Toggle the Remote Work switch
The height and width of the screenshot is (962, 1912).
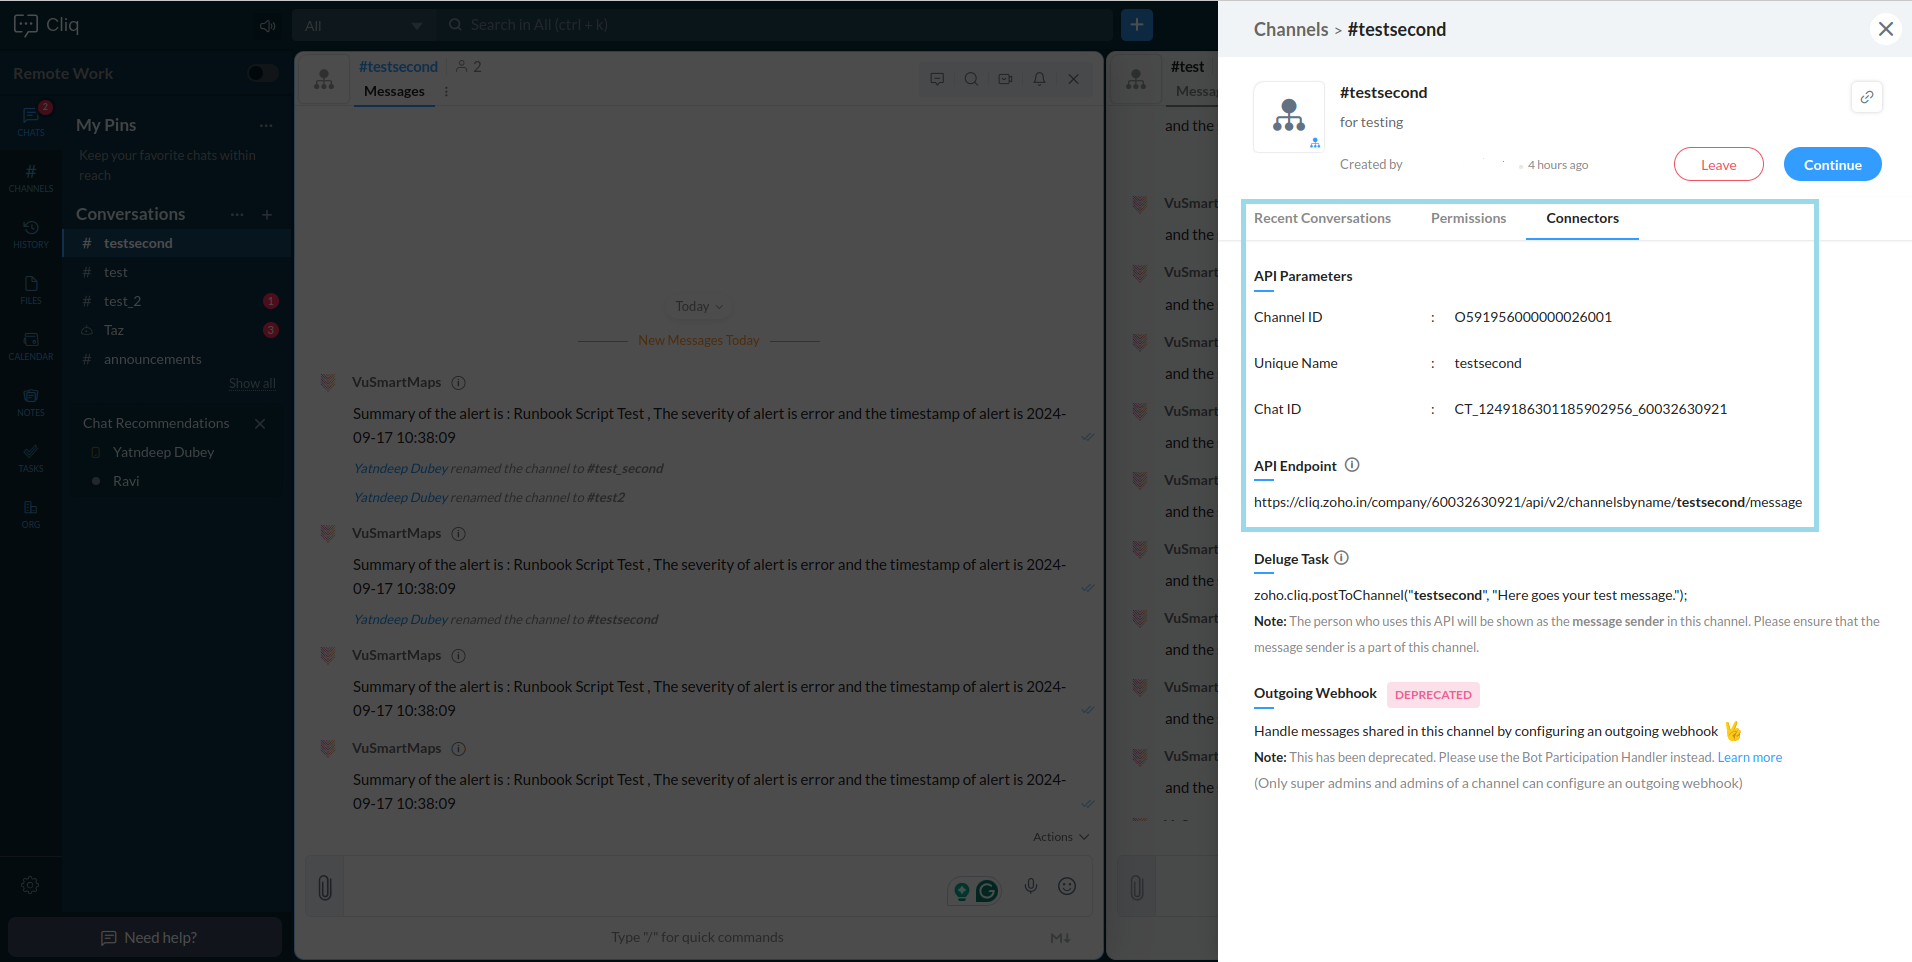coord(262,73)
